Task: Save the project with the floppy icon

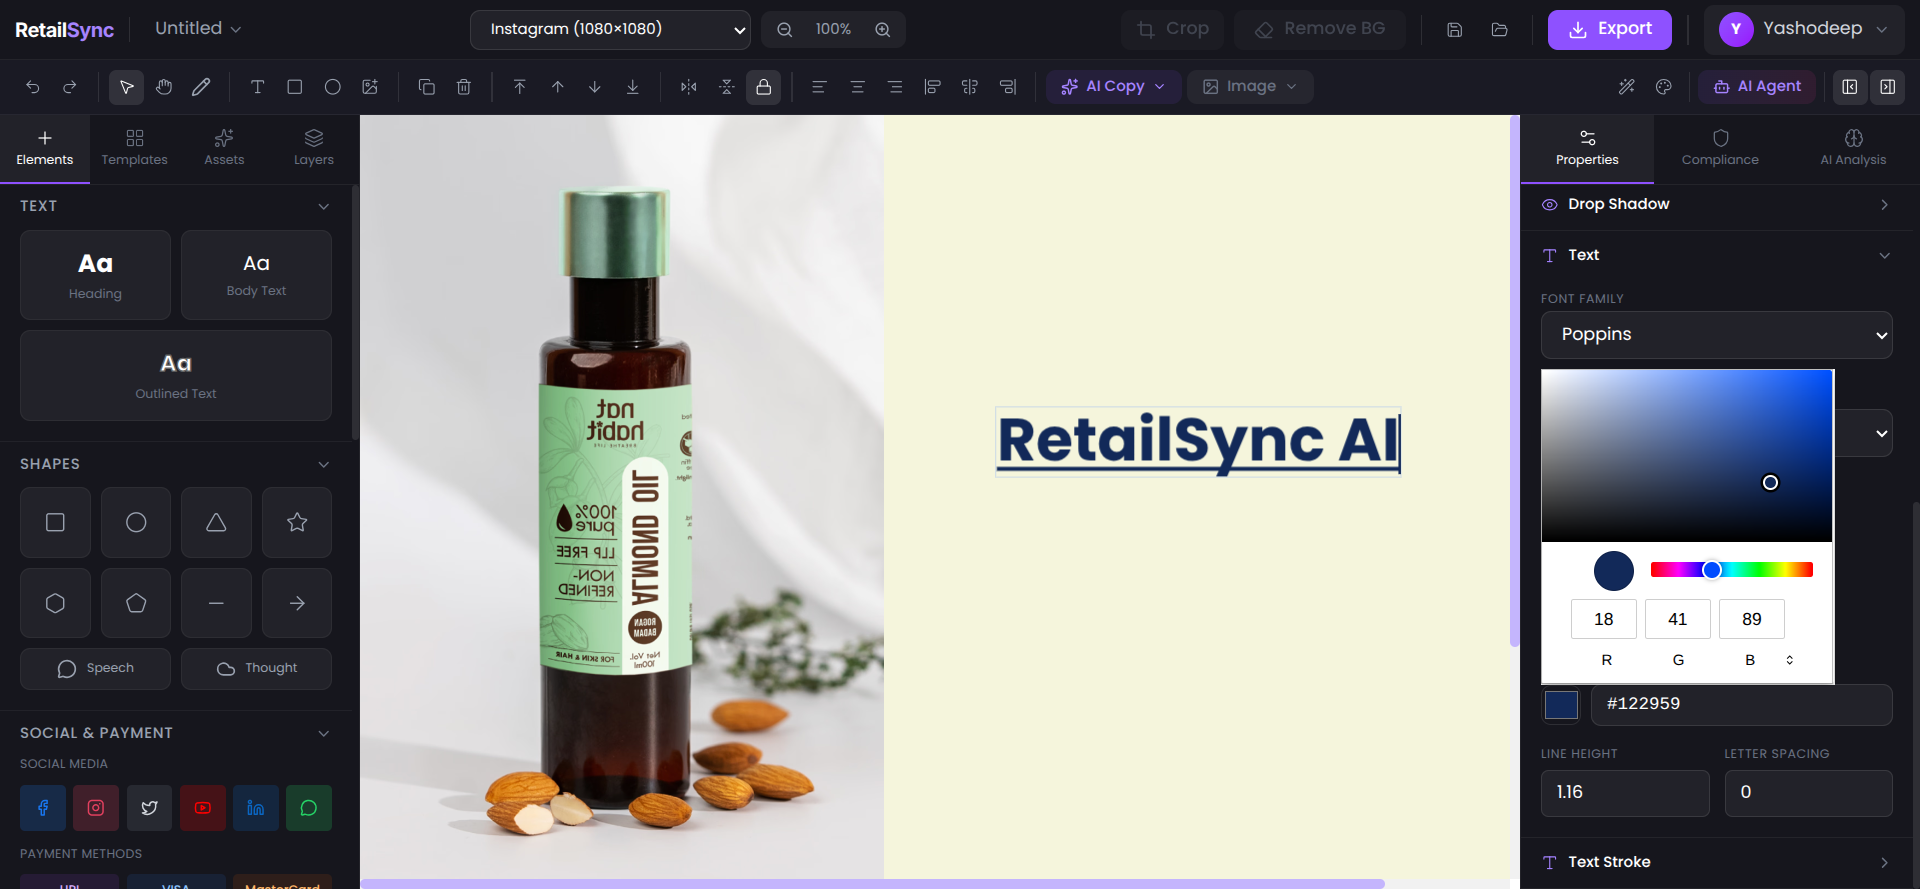Action: [x=1455, y=30]
